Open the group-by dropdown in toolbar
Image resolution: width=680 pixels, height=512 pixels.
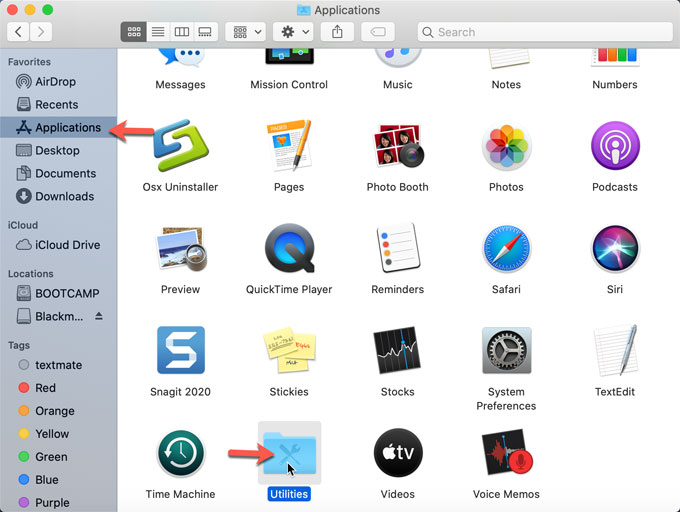click(x=245, y=32)
